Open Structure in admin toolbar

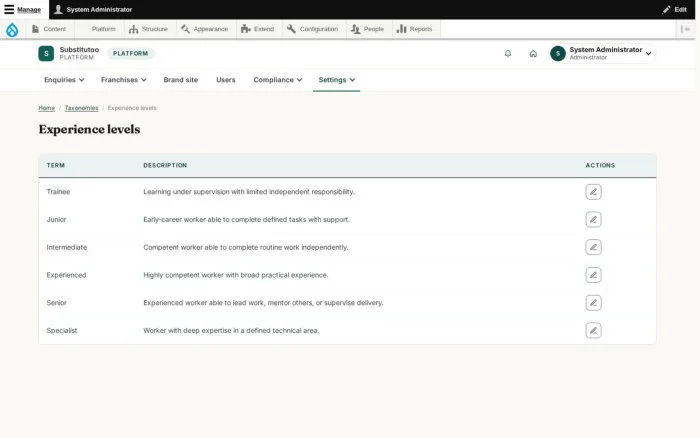[149, 29]
